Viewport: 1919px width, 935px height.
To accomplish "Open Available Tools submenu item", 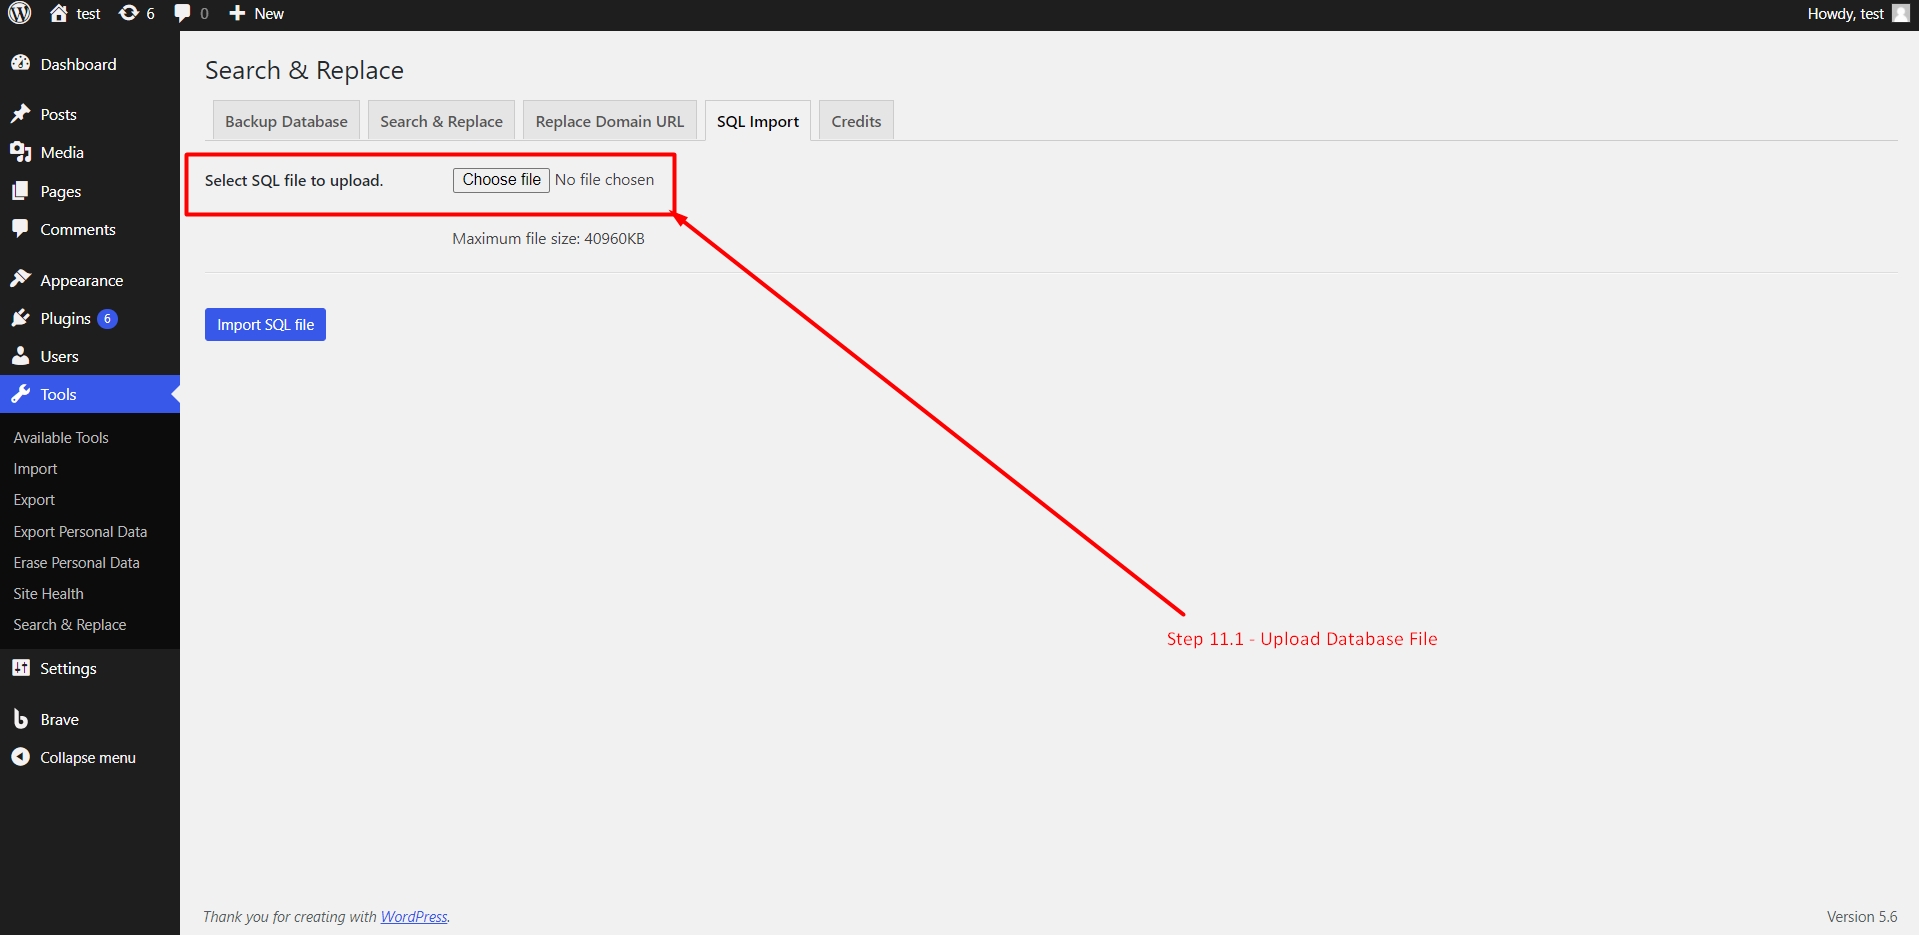I will [61, 437].
